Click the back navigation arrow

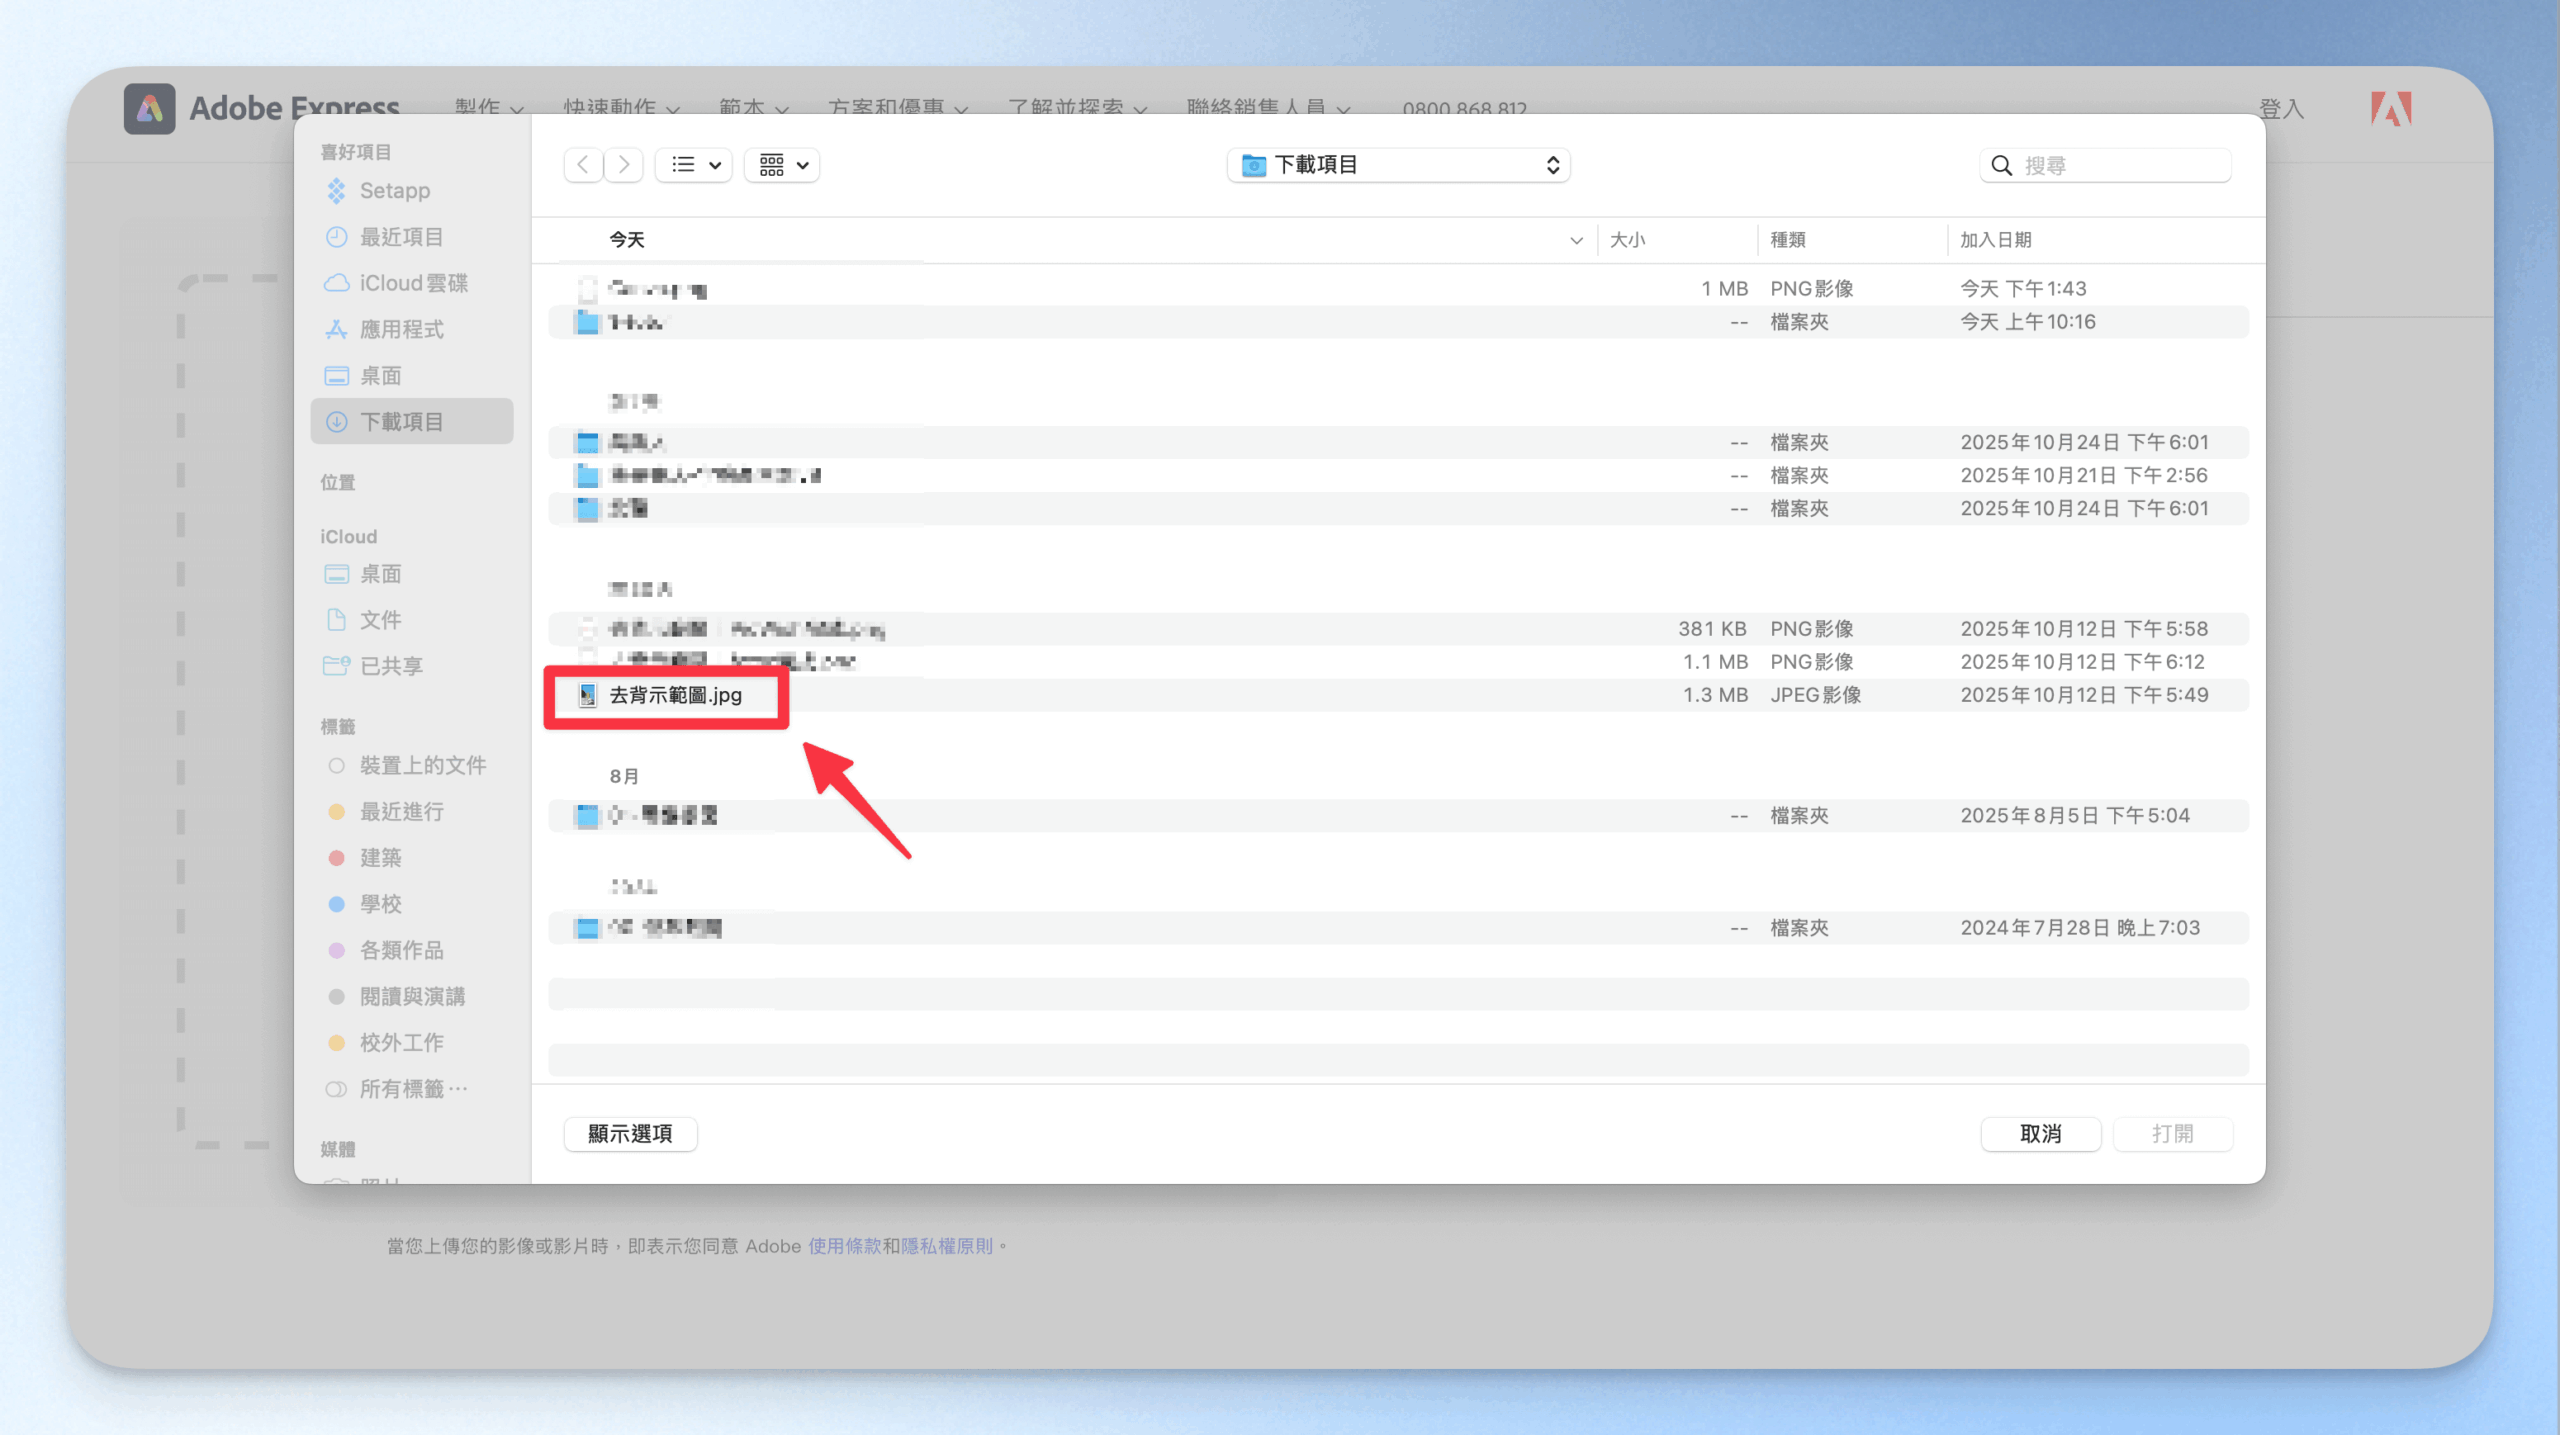coord(583,165)
